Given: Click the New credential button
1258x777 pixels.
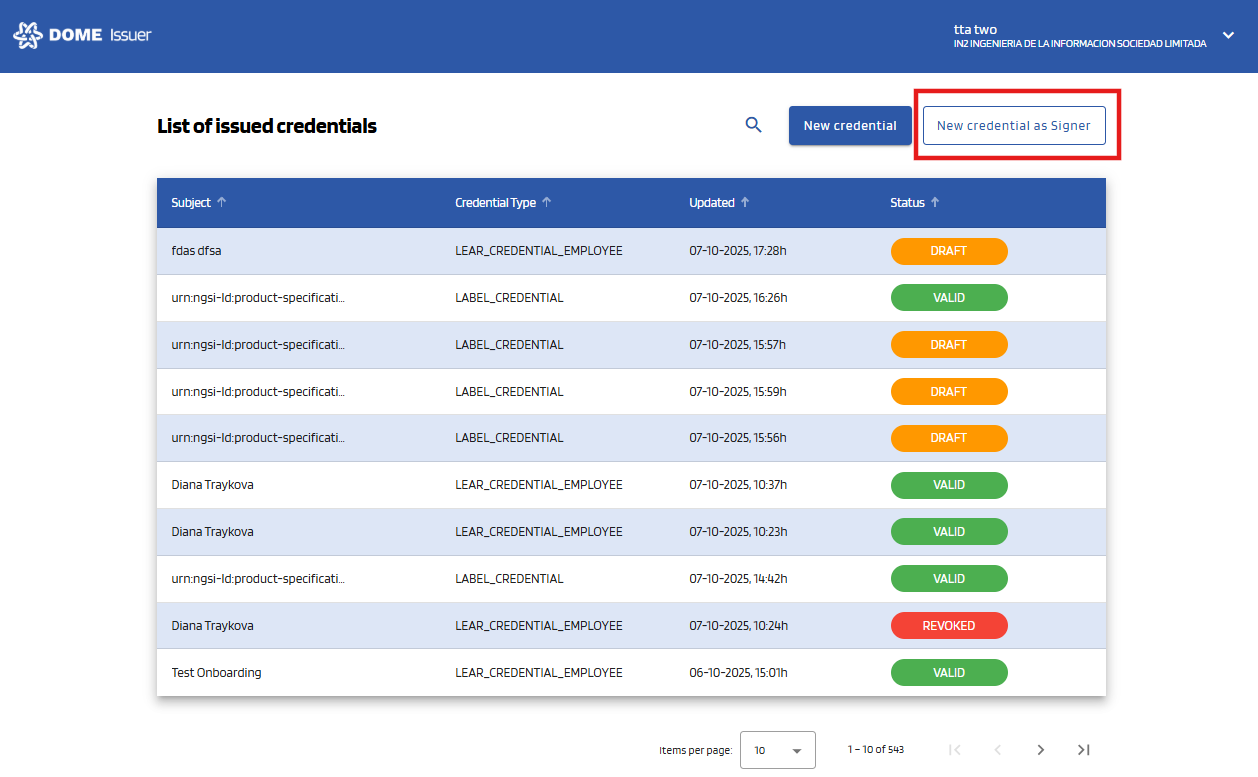Looking at the screenshot, I should click(x=850, y=126).
